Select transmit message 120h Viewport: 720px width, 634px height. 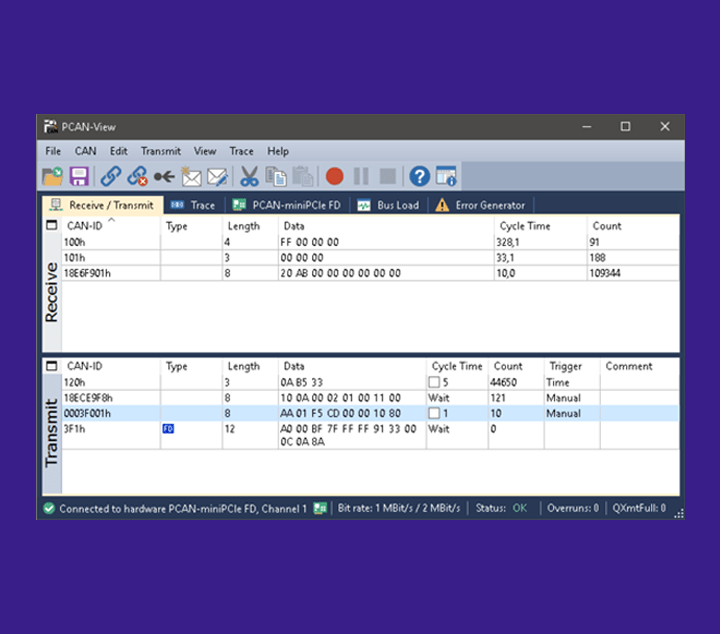pos(370,382)
